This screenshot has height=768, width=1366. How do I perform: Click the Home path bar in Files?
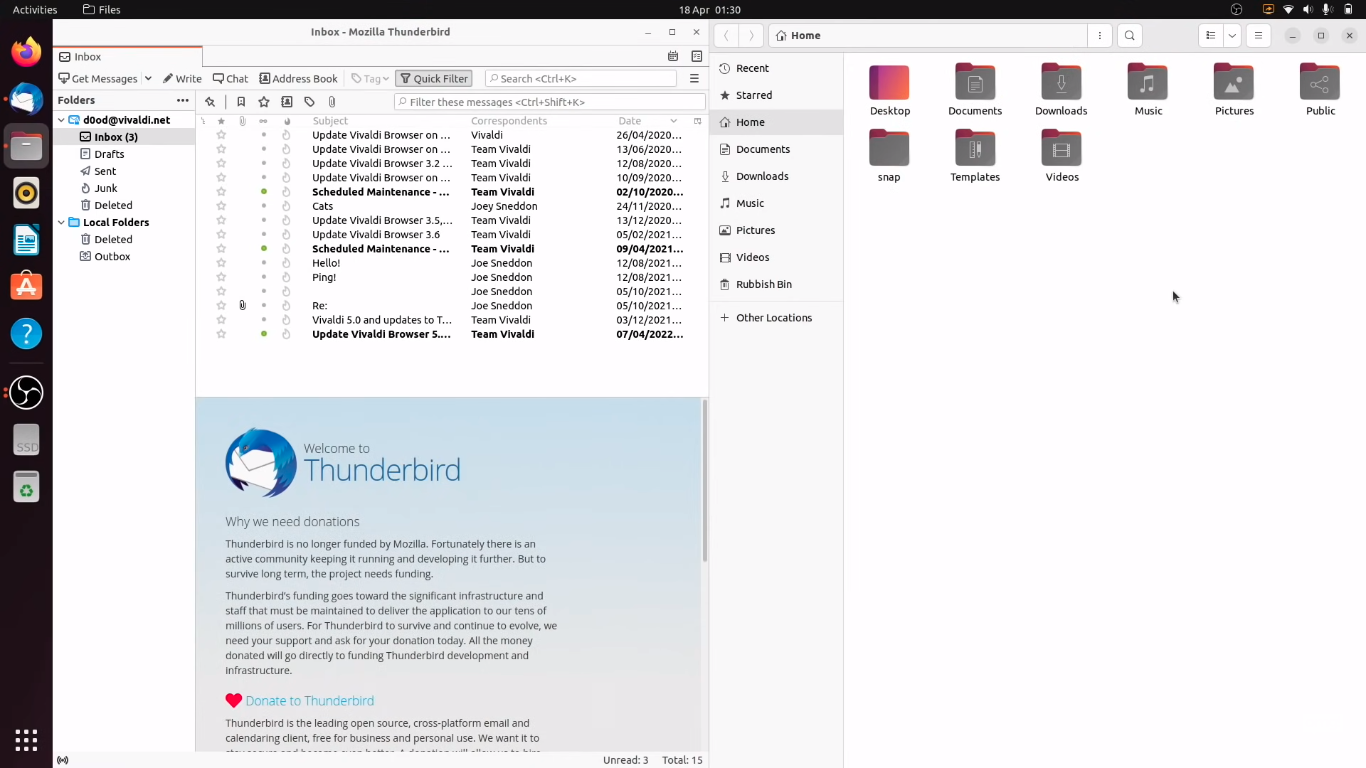point(928,35)
